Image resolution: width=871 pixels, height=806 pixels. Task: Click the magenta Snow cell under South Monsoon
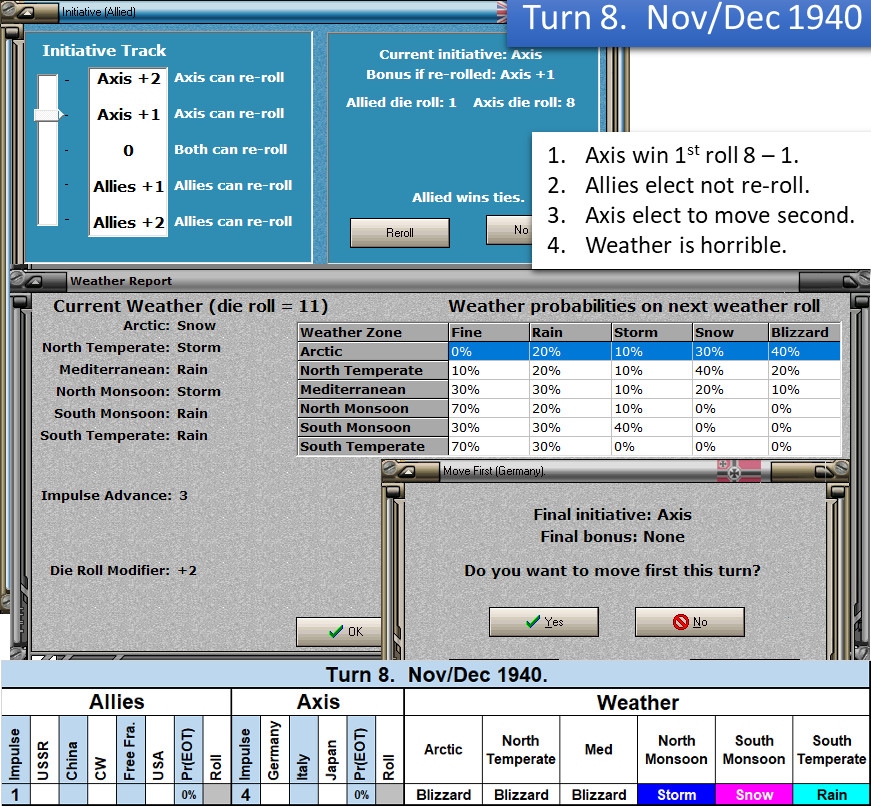(754, 795)
